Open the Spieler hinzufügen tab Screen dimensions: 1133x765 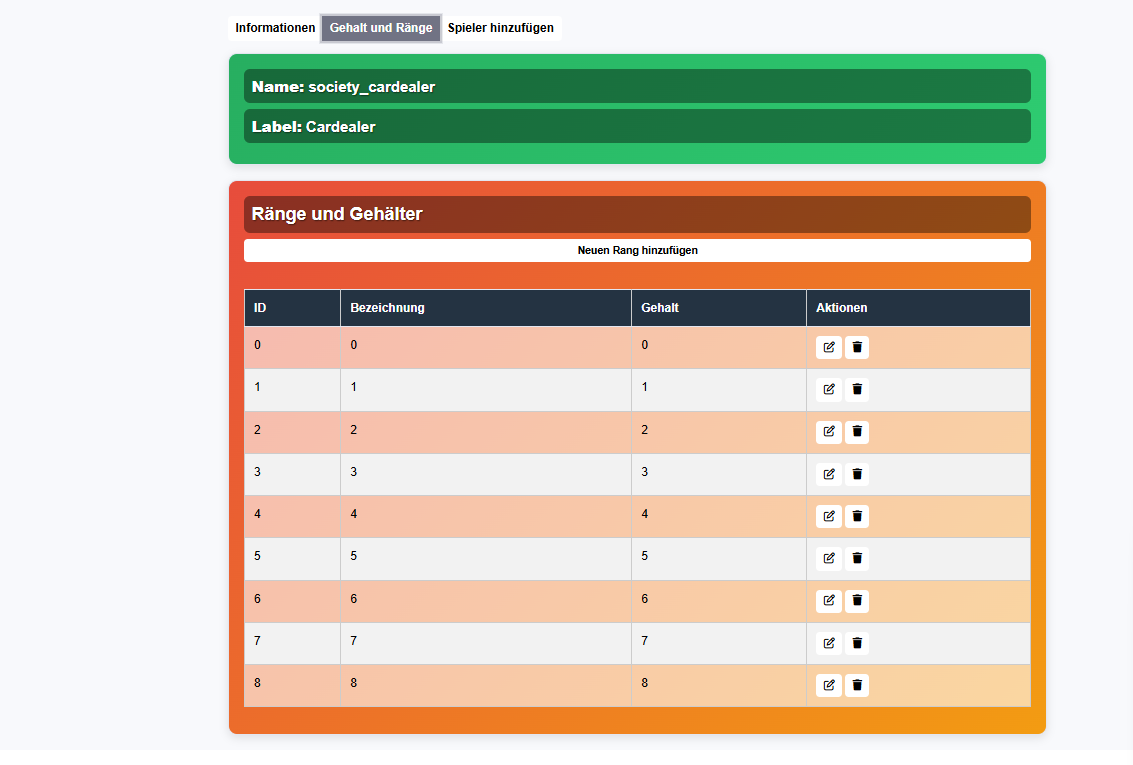tap(501, 28)
